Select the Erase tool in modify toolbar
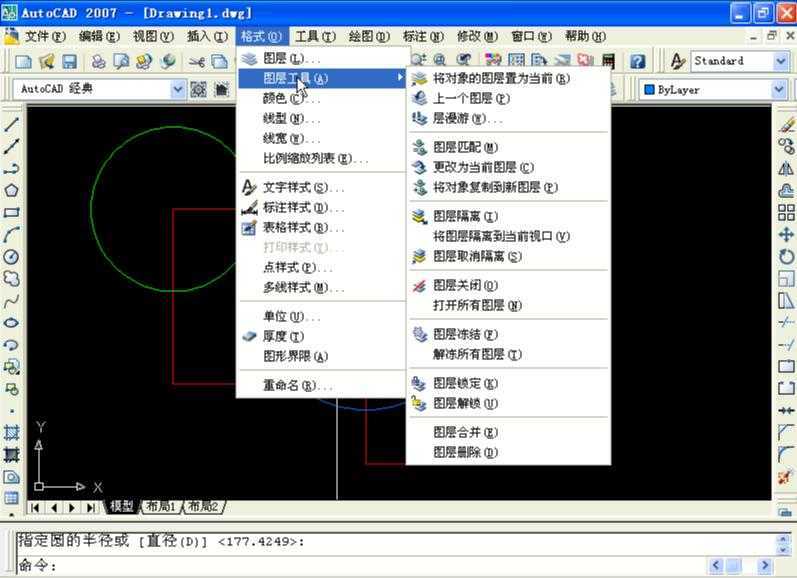This screenshot has height=578, width=797. coord(786,124)
